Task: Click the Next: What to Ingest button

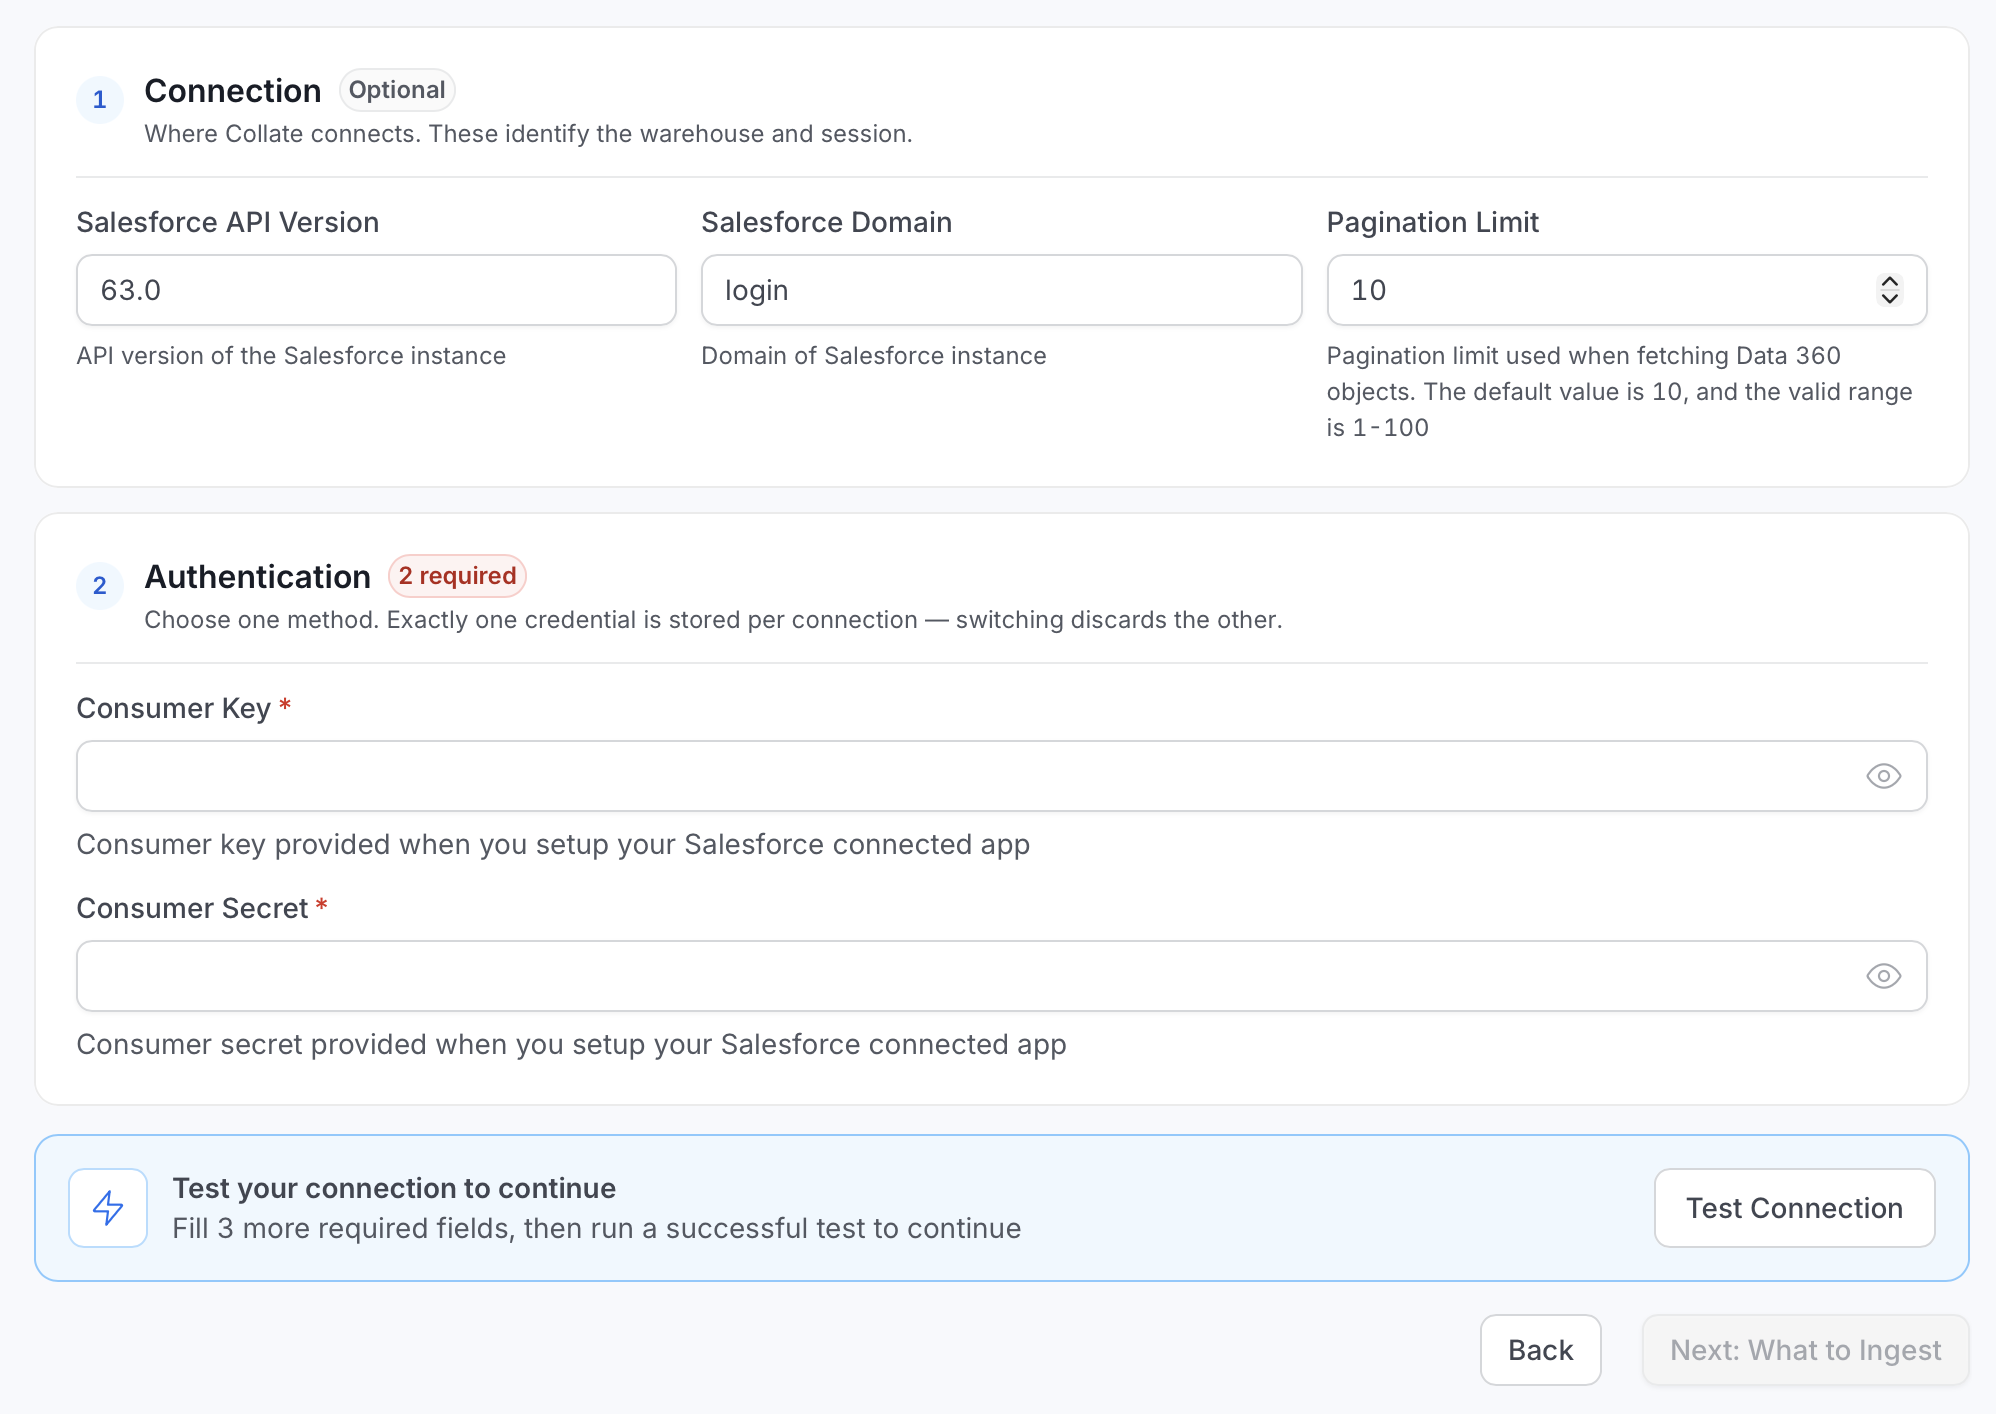Action: pyautogui.click(x=1805, y=1350)
